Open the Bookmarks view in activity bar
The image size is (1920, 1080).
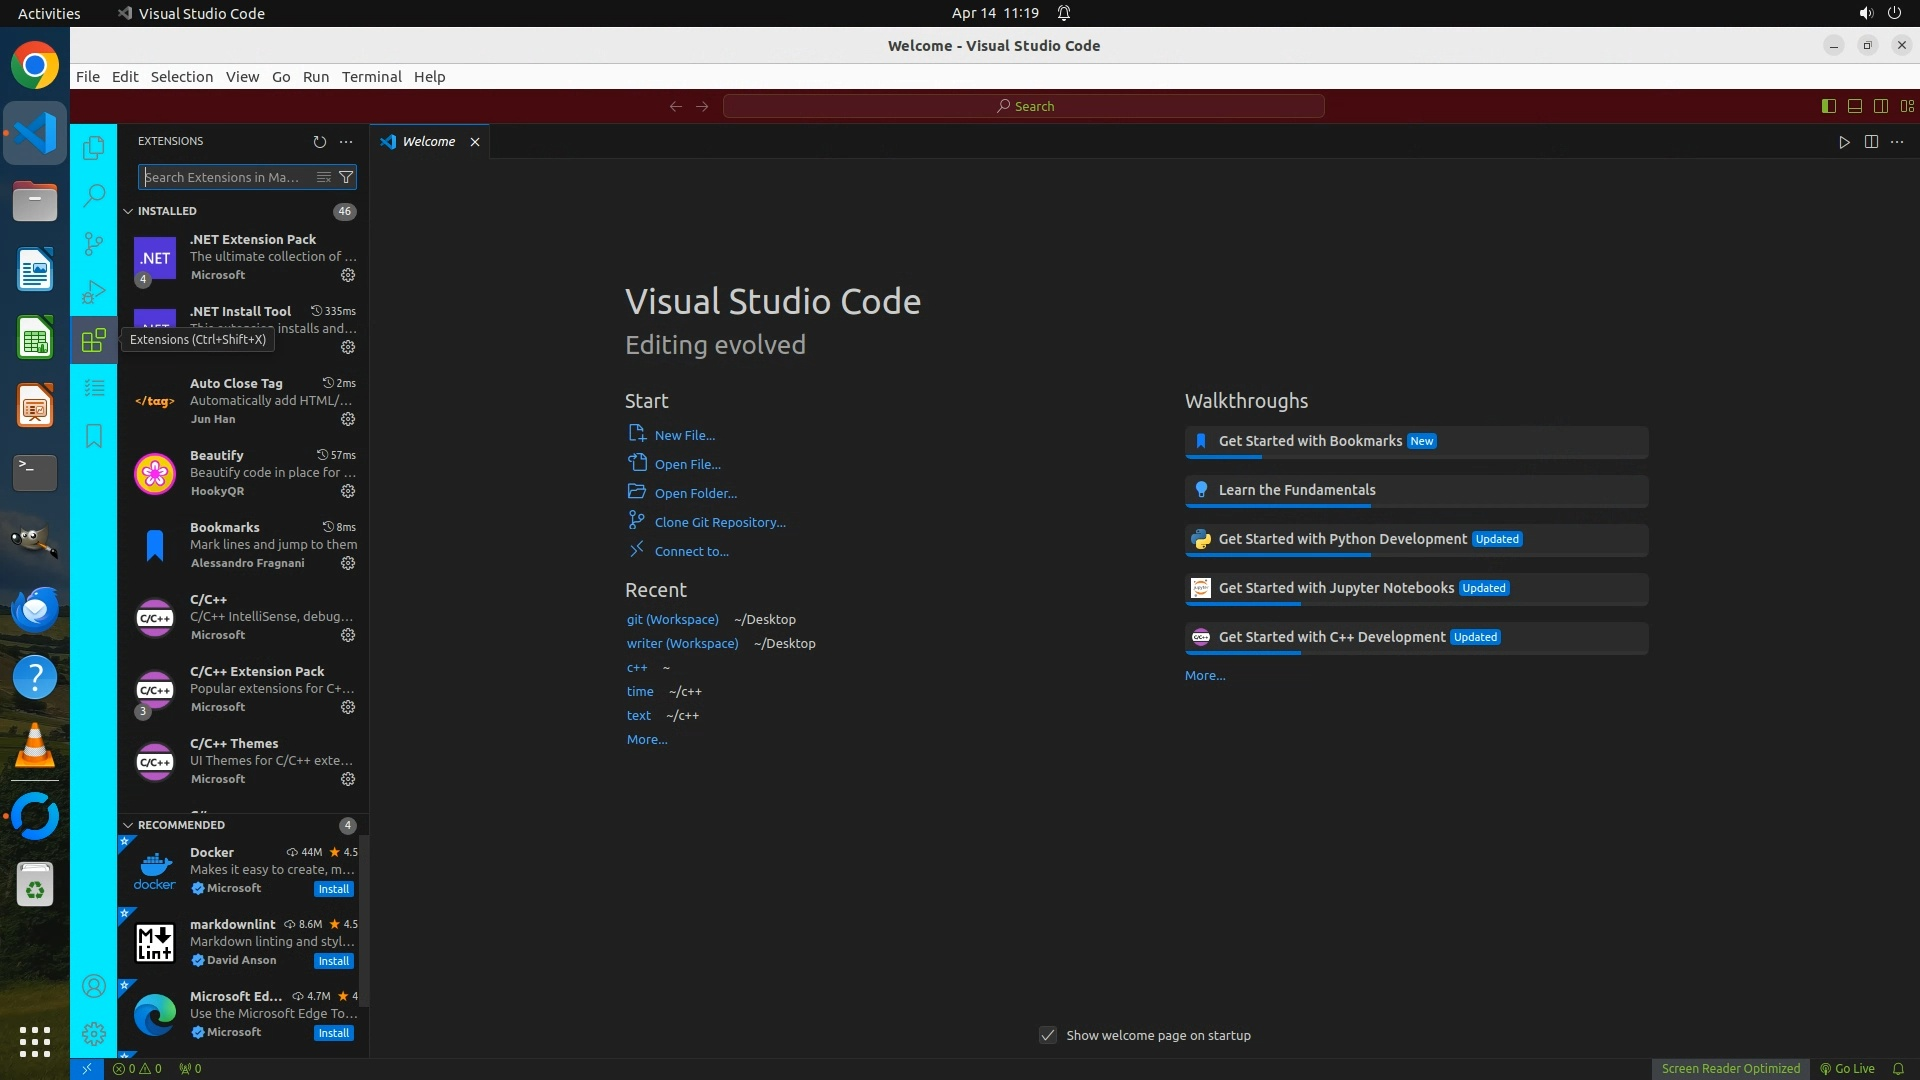(94, 436)
